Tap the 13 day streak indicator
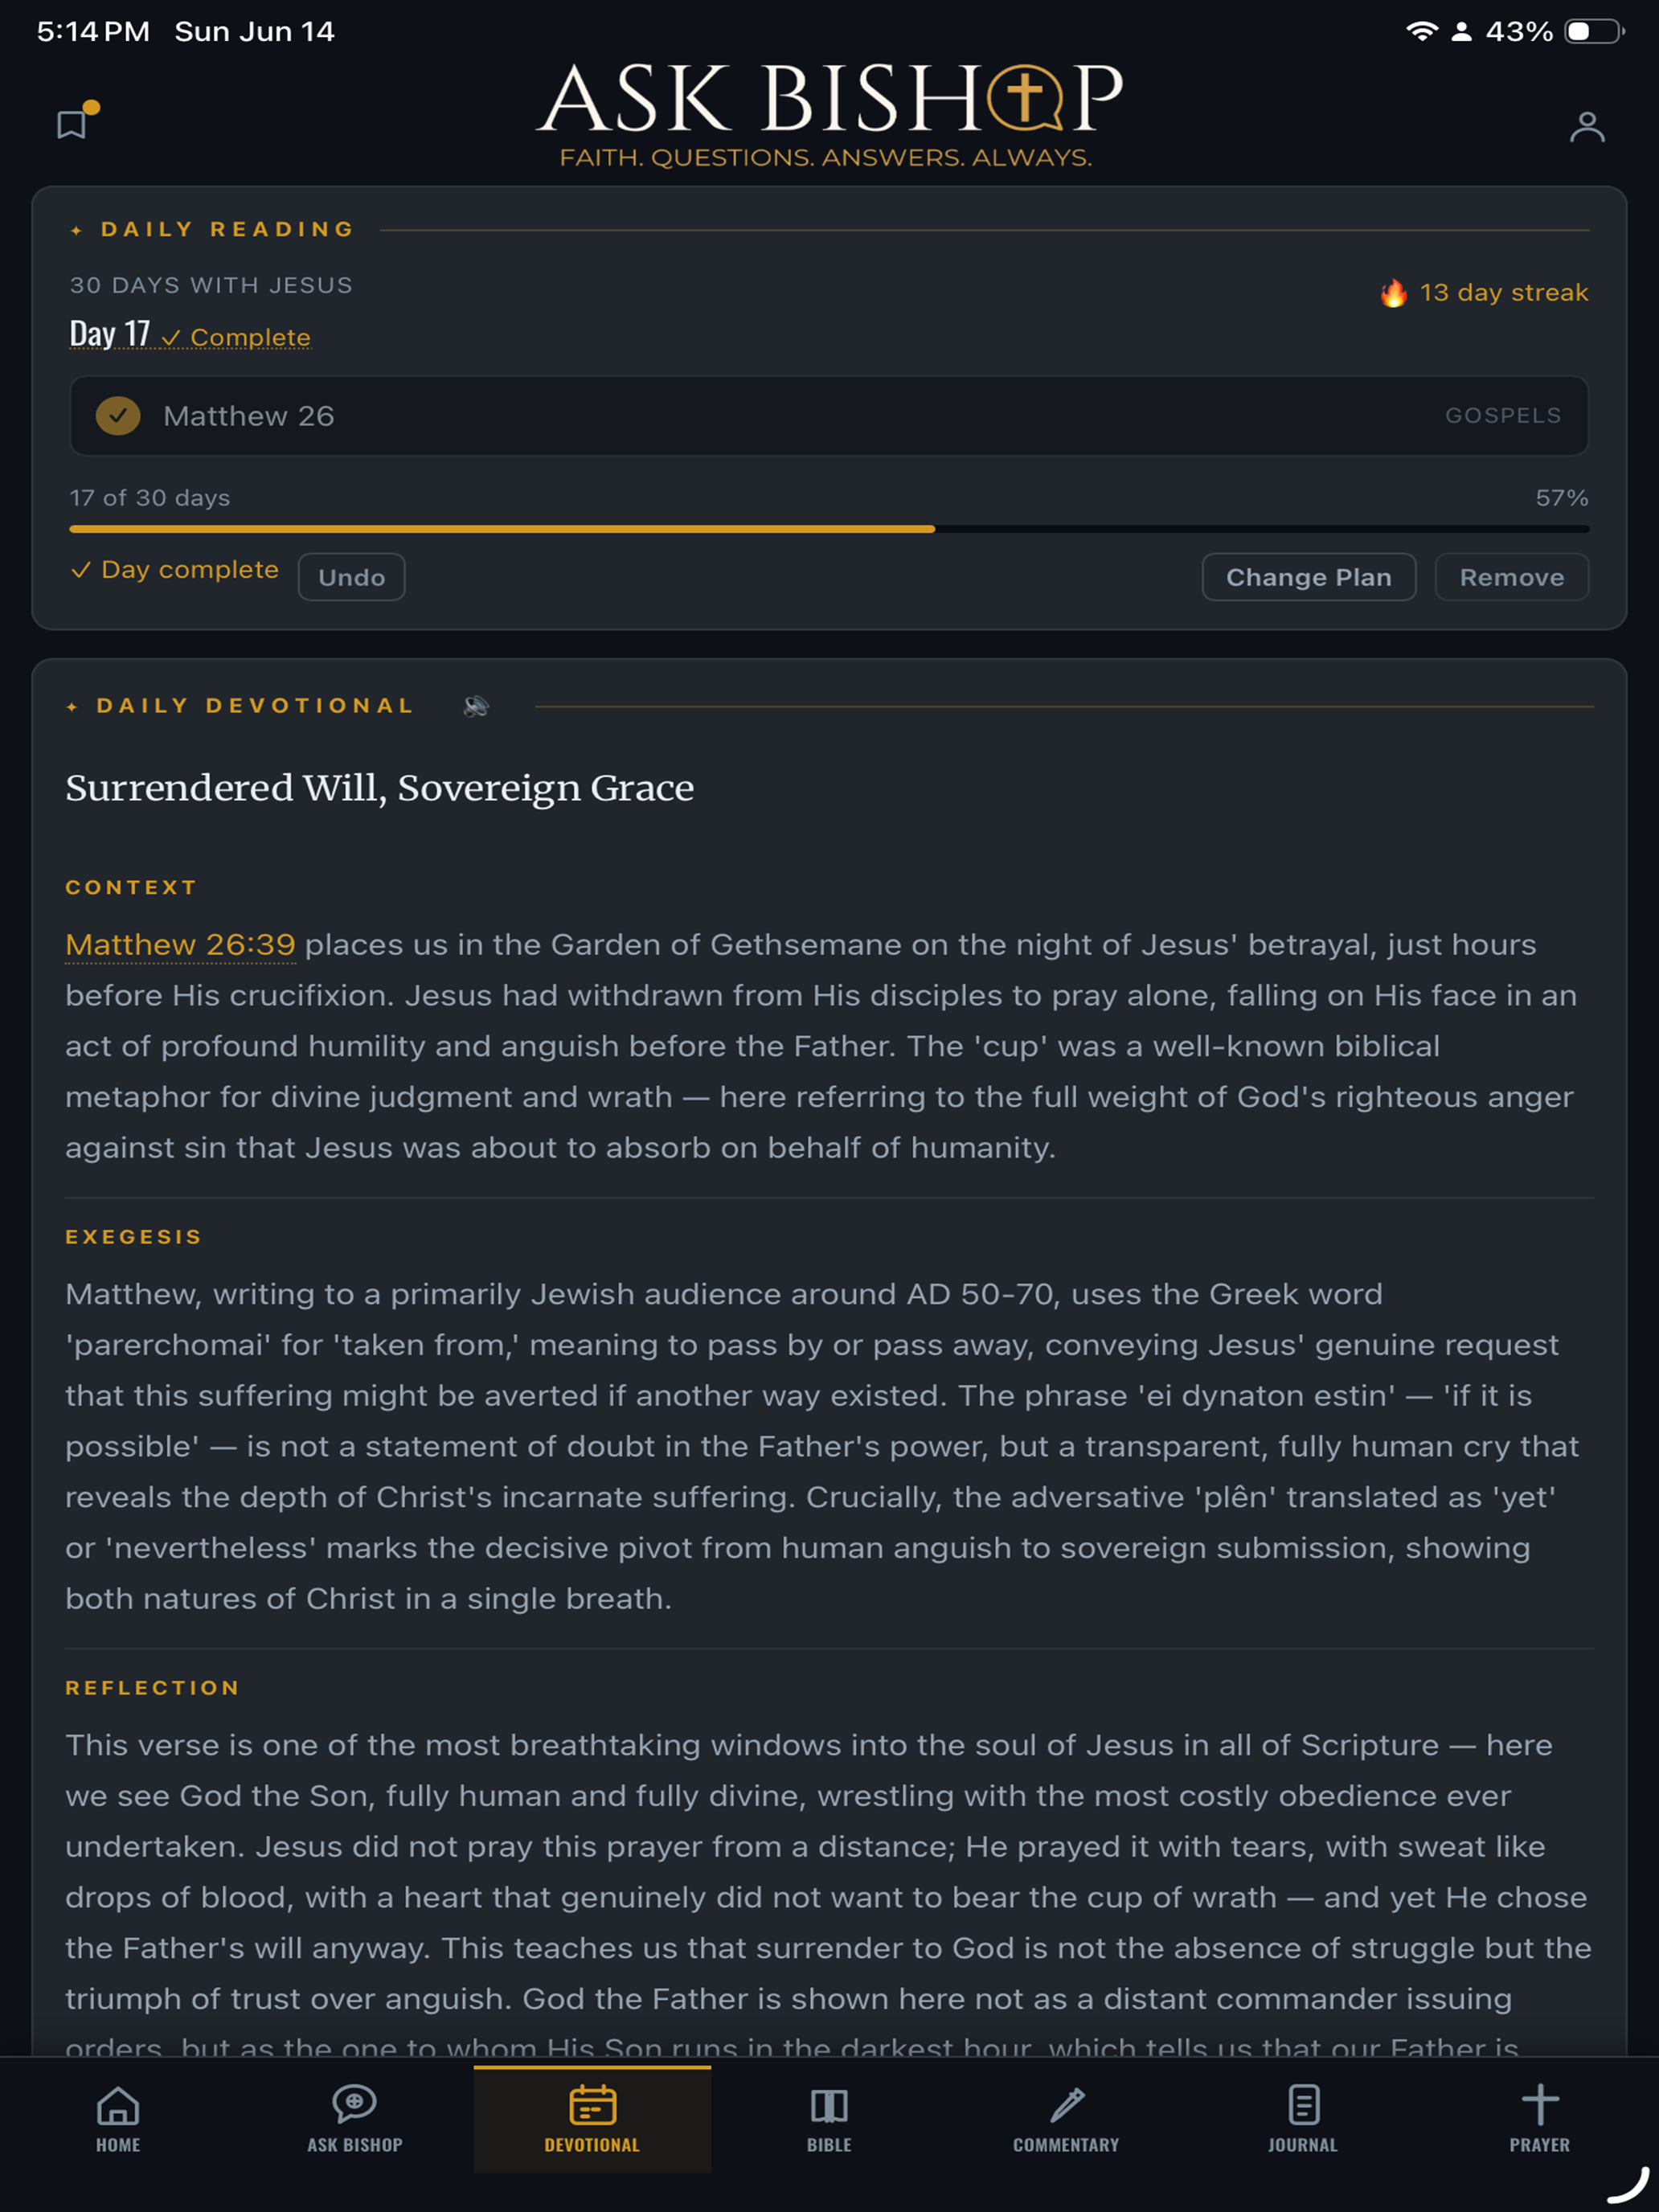 (x=1484, y=293)
